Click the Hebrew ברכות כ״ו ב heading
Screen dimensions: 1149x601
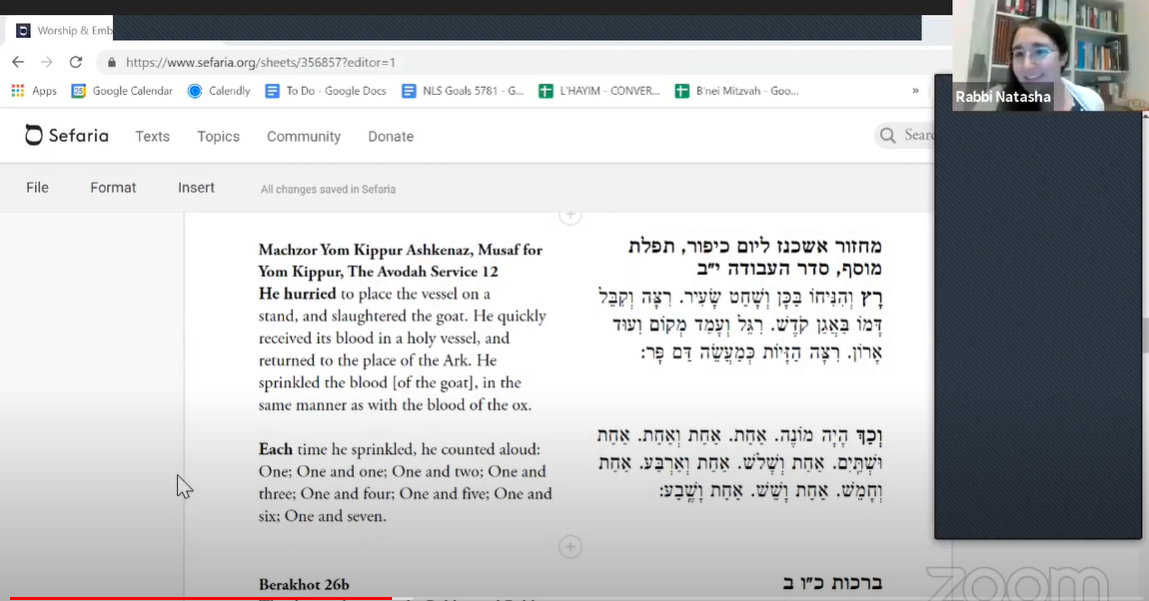coord(832,583)
